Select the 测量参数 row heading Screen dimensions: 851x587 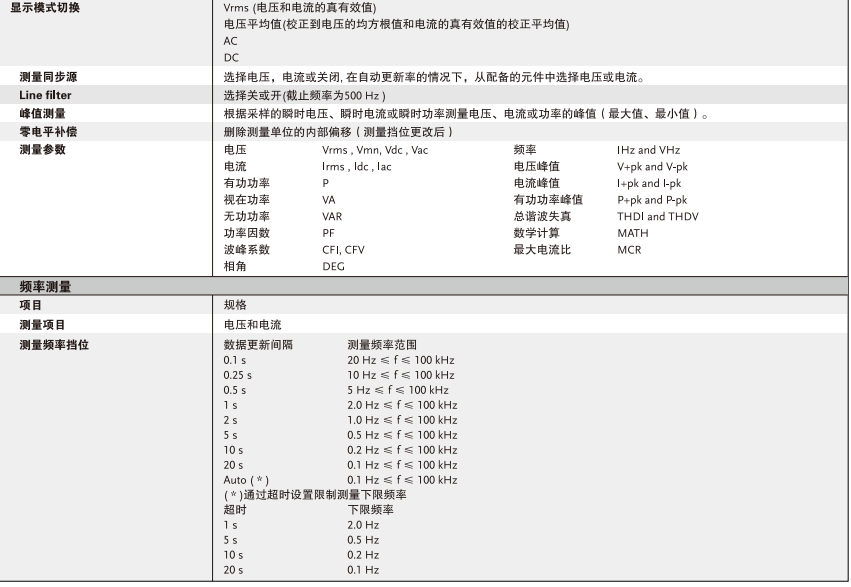[42, 149]
